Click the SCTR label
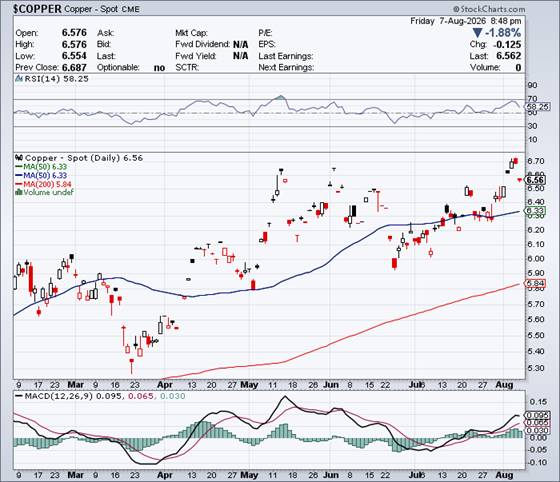This screenshot has height=482, width=560. pos(187,67)
